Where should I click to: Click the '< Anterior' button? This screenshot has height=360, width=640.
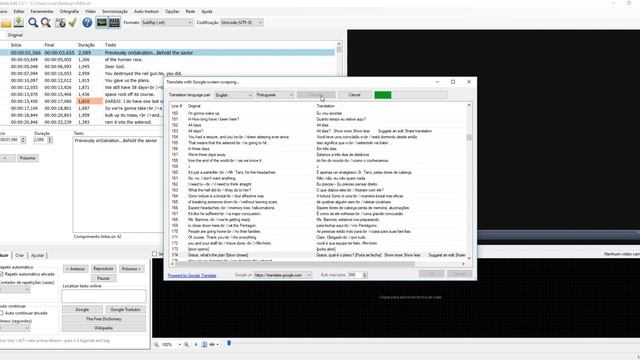(x=76, y=269)
